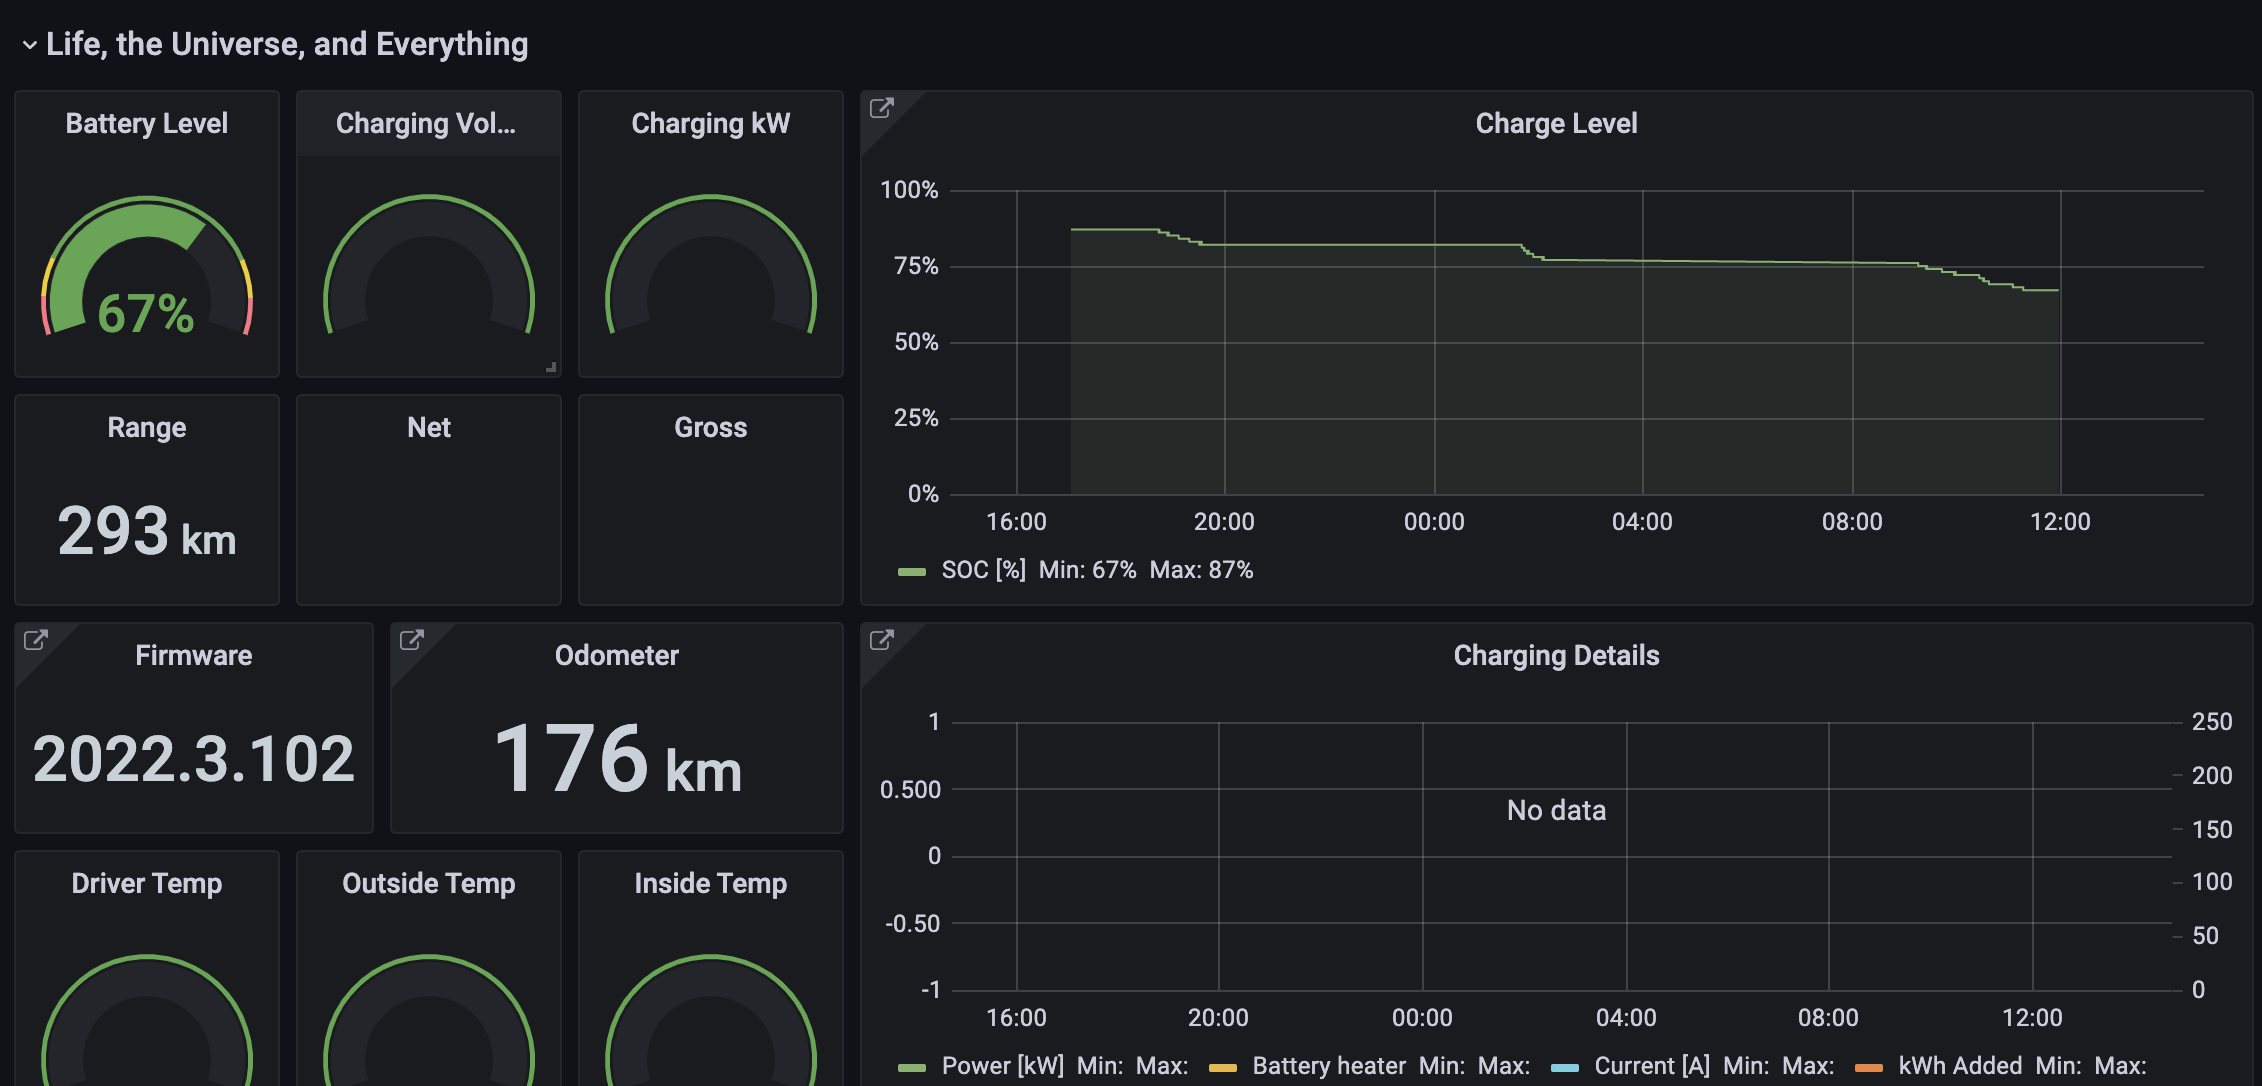The width and height of the screenshot is (2262, 1086).
Task: Open the Battery Level panel title menu
Action: tap(147, 123)
